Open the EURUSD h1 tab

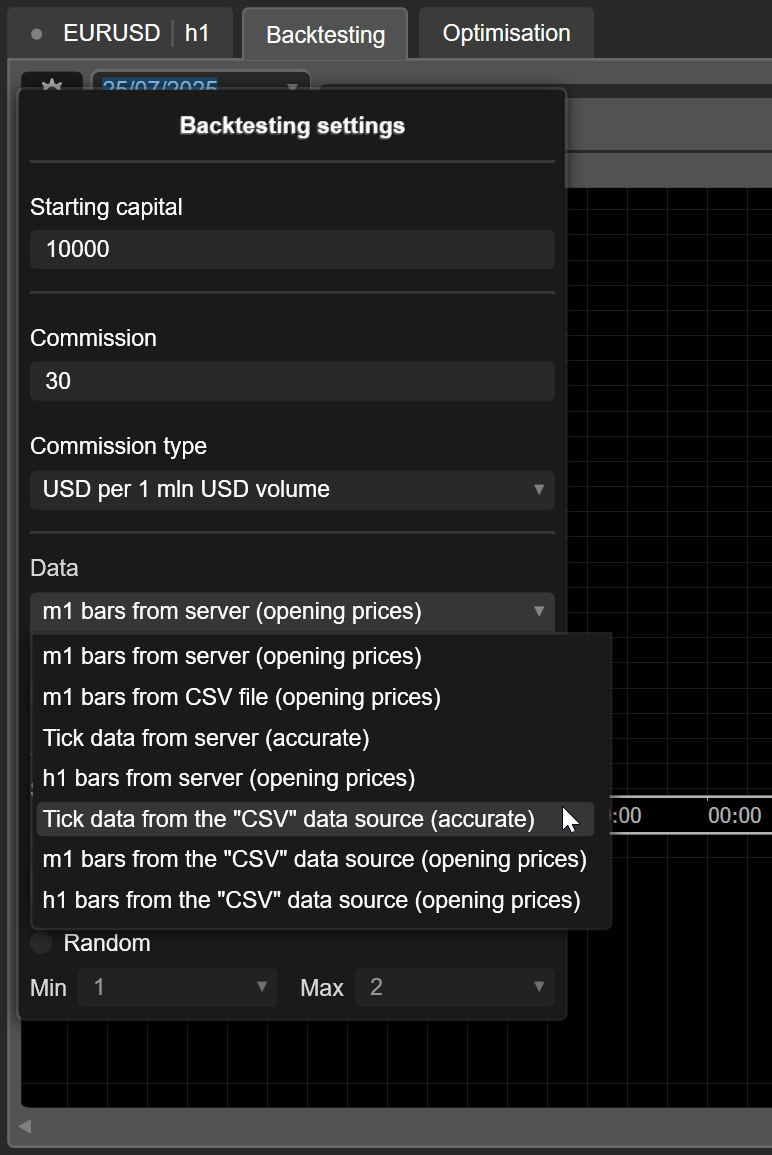click(120, 33)
